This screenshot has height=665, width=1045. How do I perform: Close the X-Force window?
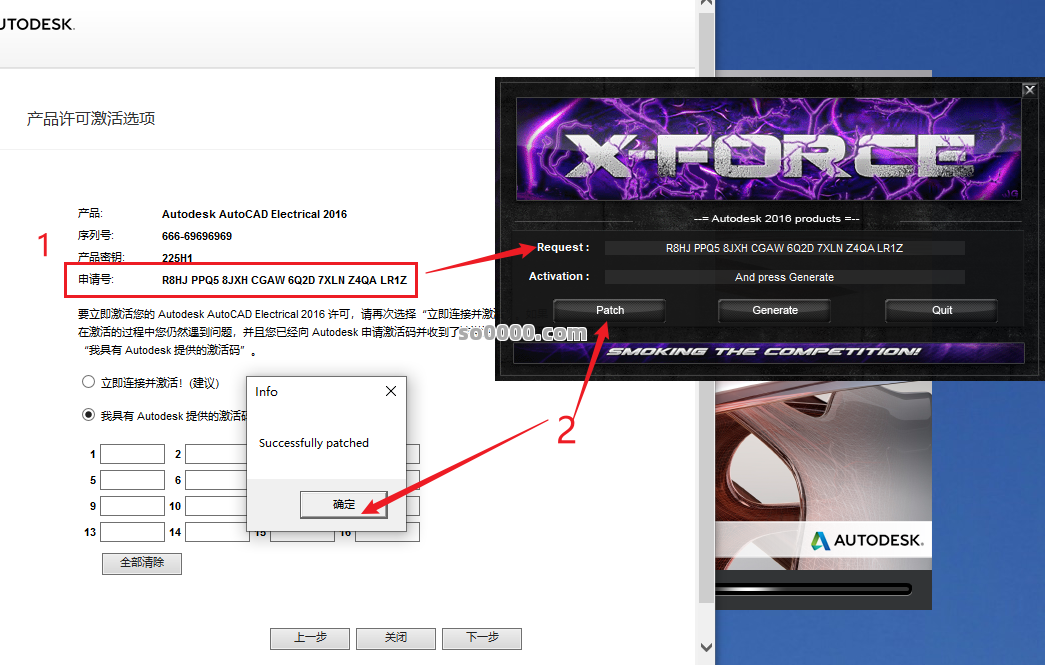click(x=1030, y=89)
